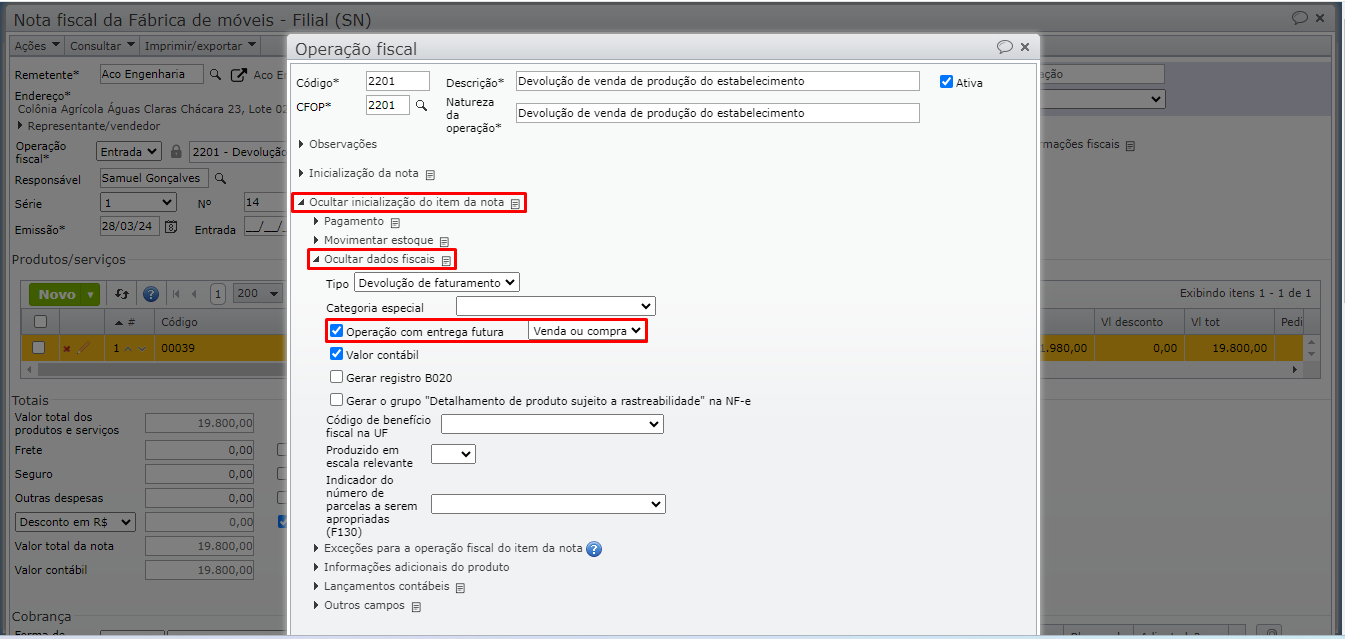Enable Gerar registro B020

pos(337,377)
